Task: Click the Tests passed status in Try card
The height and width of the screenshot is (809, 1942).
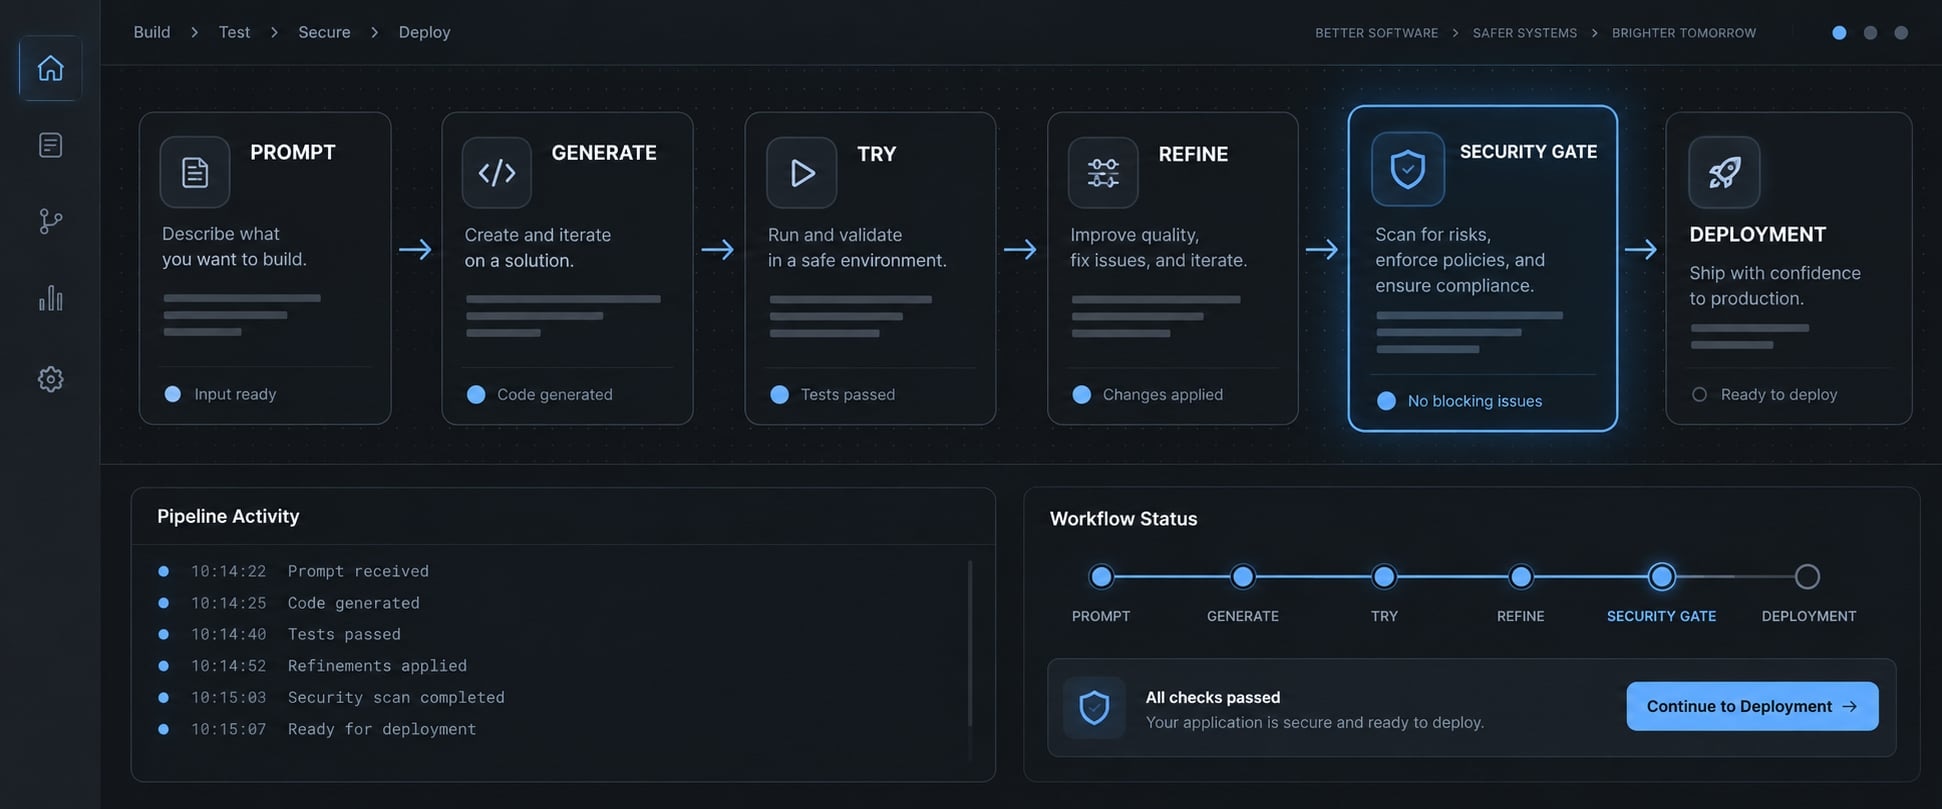Action: (833, 395)
